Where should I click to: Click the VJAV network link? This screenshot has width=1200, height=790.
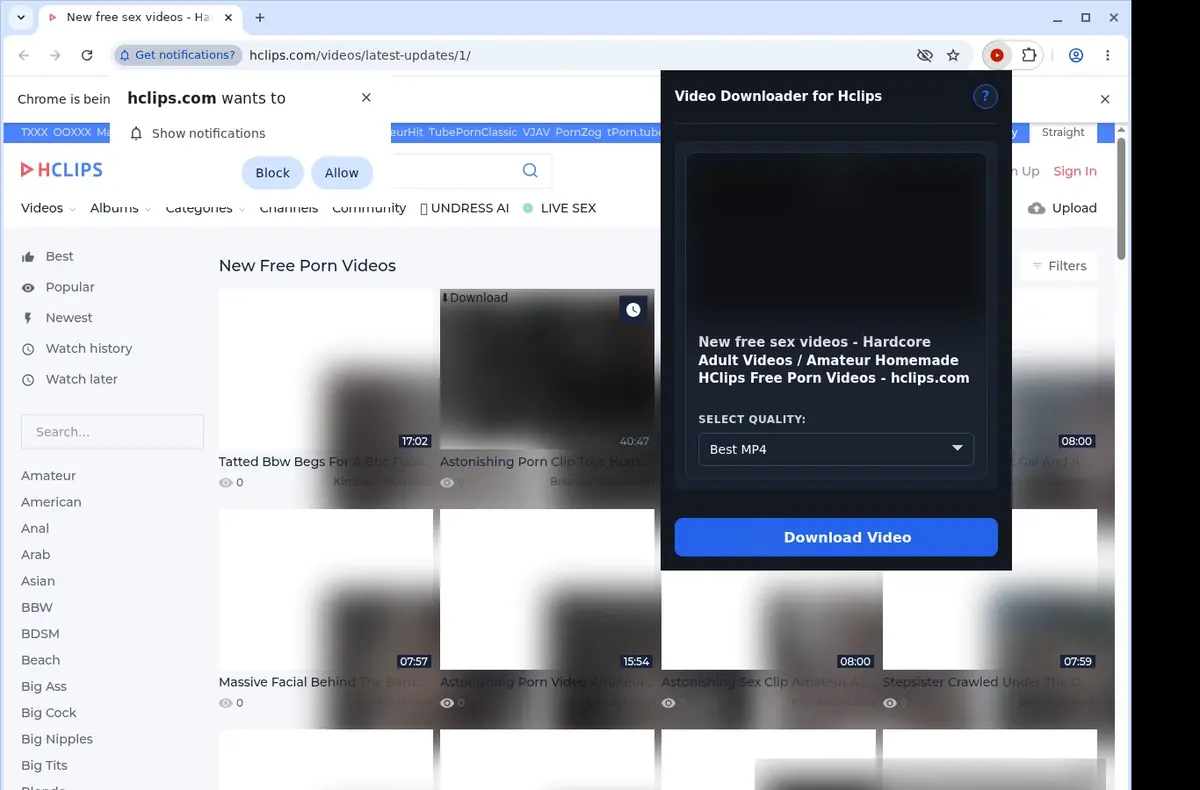click(536, 132)
